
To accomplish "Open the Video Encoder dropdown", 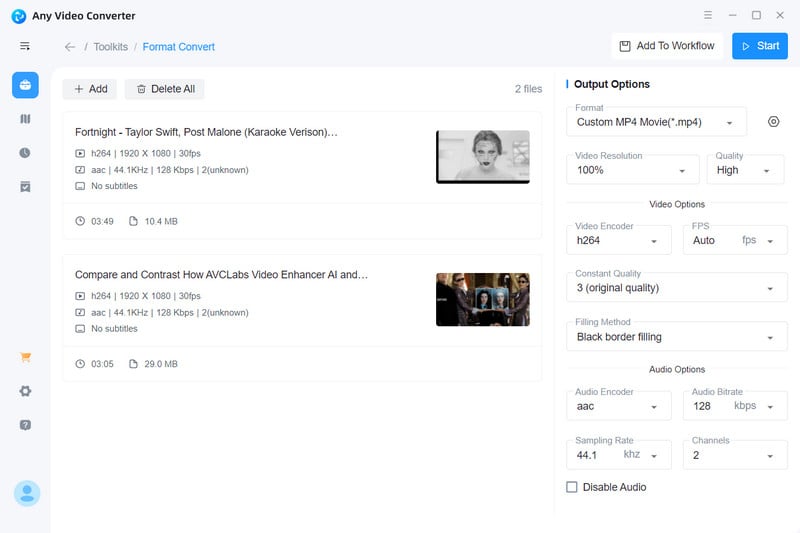I will [619, 240].
